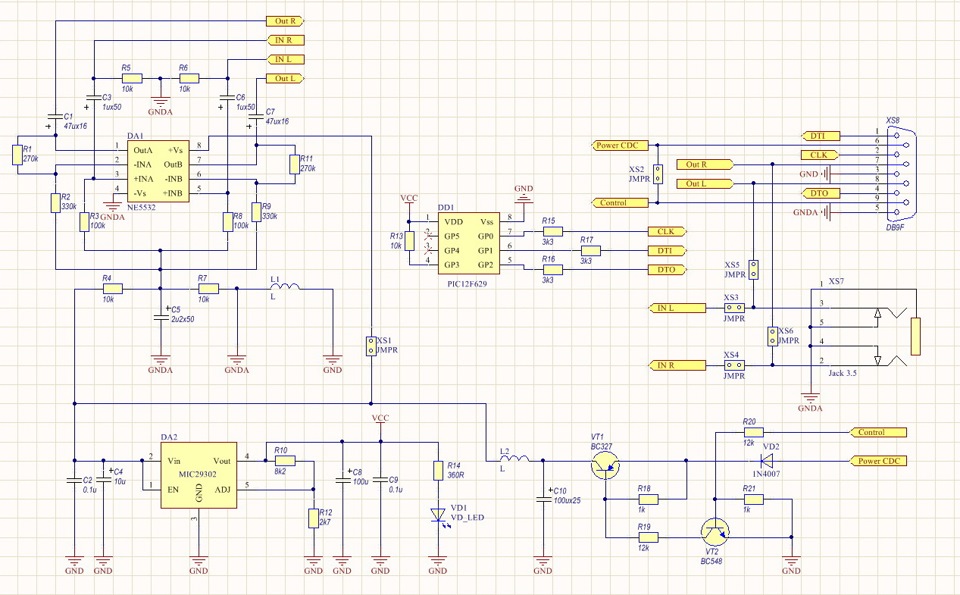Image resolution: width=960 pixels, height=595 pixels.
Task: Select jumper XS2 symbol
Action: 658,174
